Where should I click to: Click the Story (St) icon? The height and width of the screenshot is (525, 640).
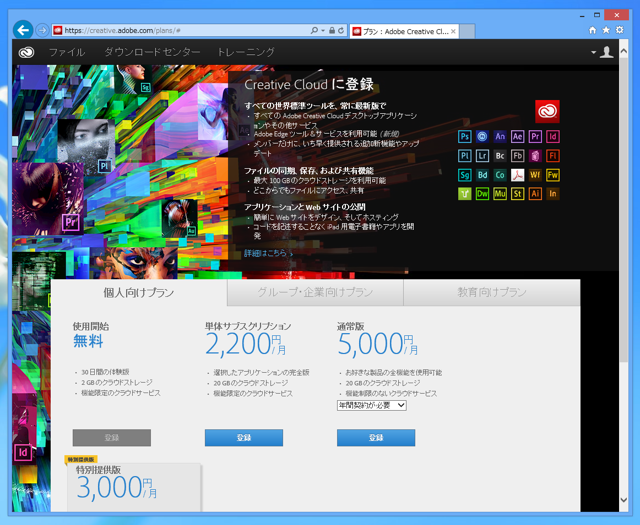(518, 194)
